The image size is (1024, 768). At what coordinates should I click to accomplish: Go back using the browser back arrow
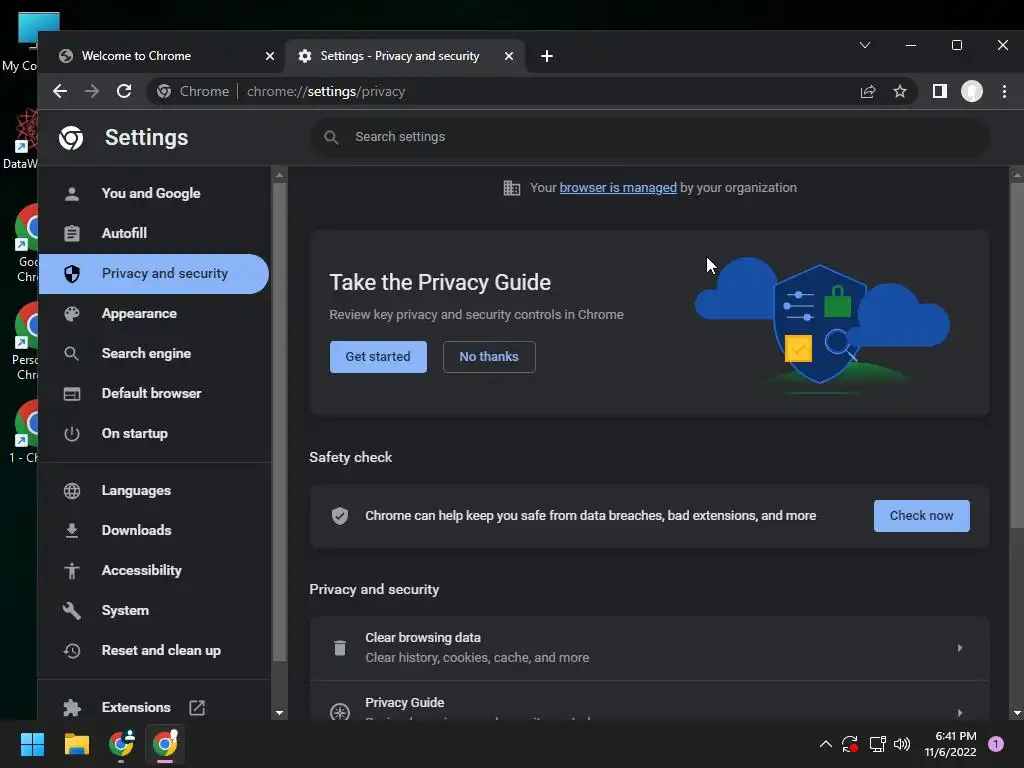[x=60, y=91]
